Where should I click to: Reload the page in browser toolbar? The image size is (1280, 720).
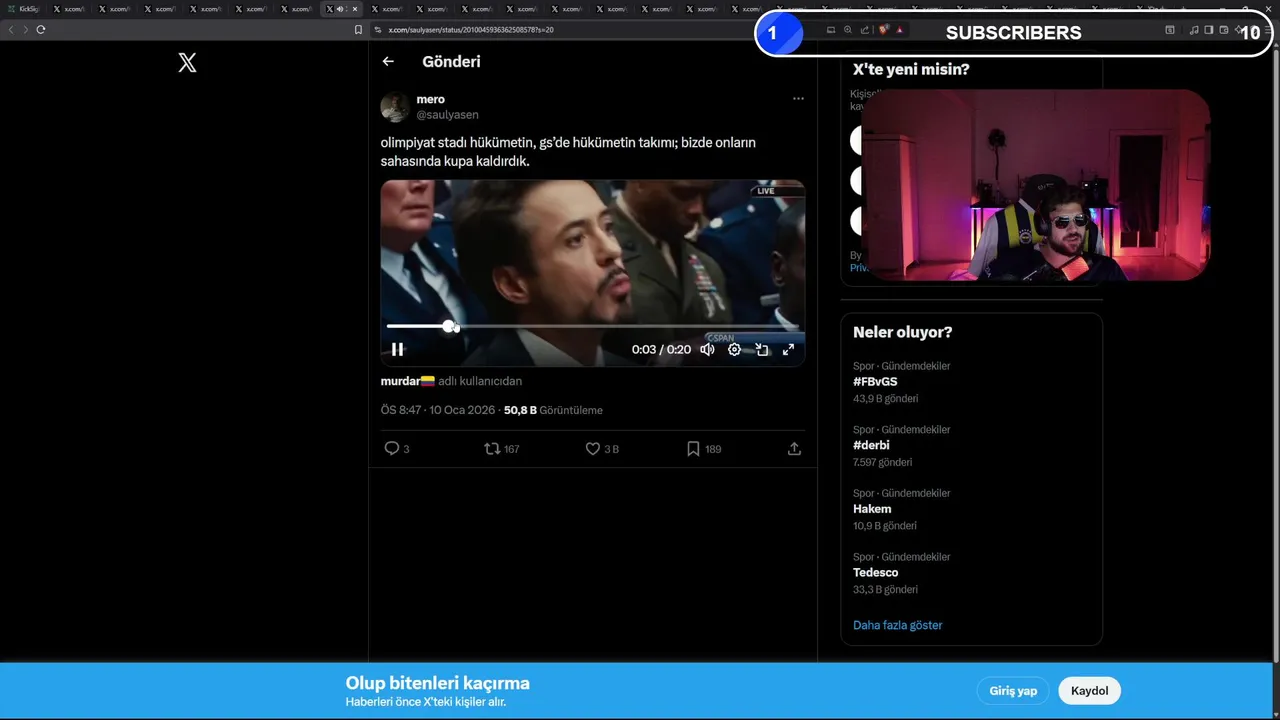pos(41,29)
